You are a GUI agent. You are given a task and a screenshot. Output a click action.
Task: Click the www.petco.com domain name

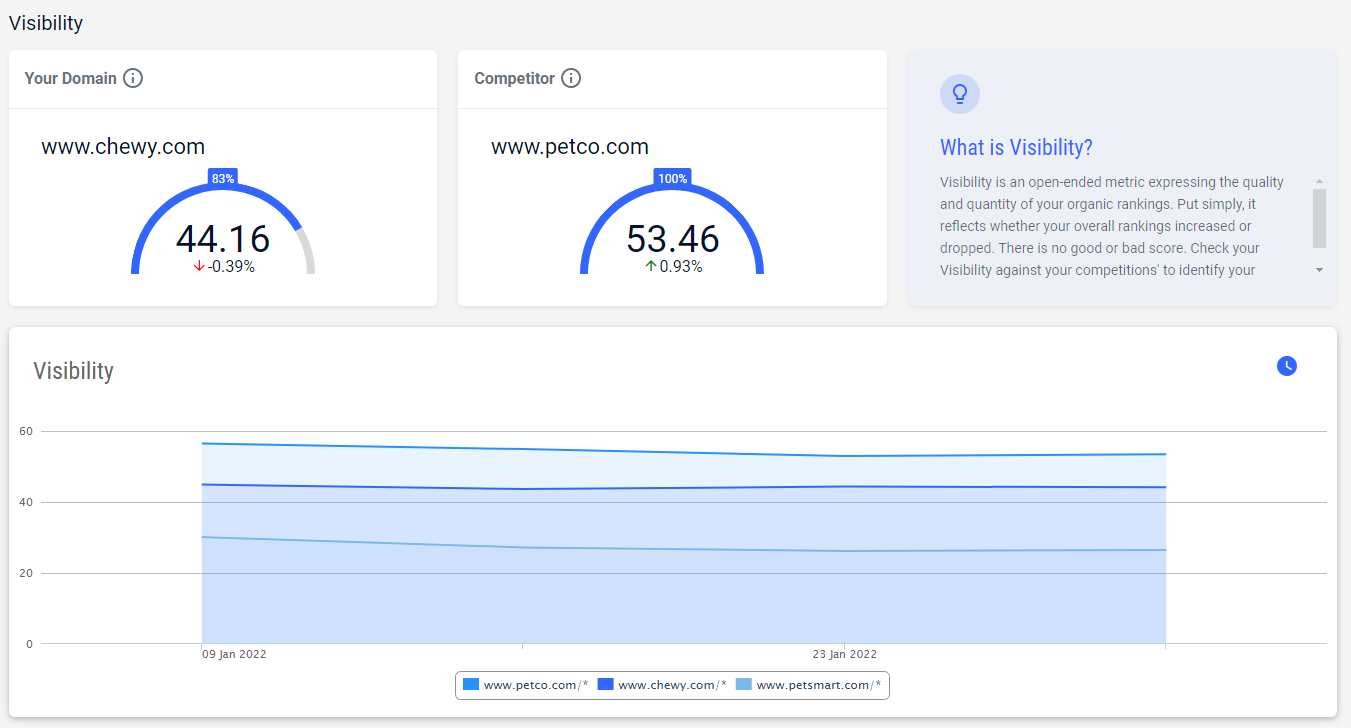pos(568,146)
